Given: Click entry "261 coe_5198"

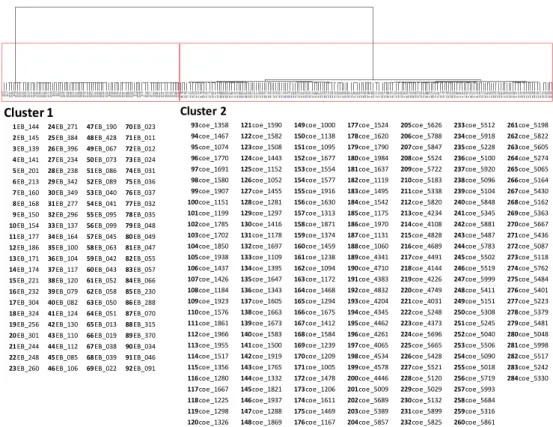Looking at the screenshot, I should point(528,125).
